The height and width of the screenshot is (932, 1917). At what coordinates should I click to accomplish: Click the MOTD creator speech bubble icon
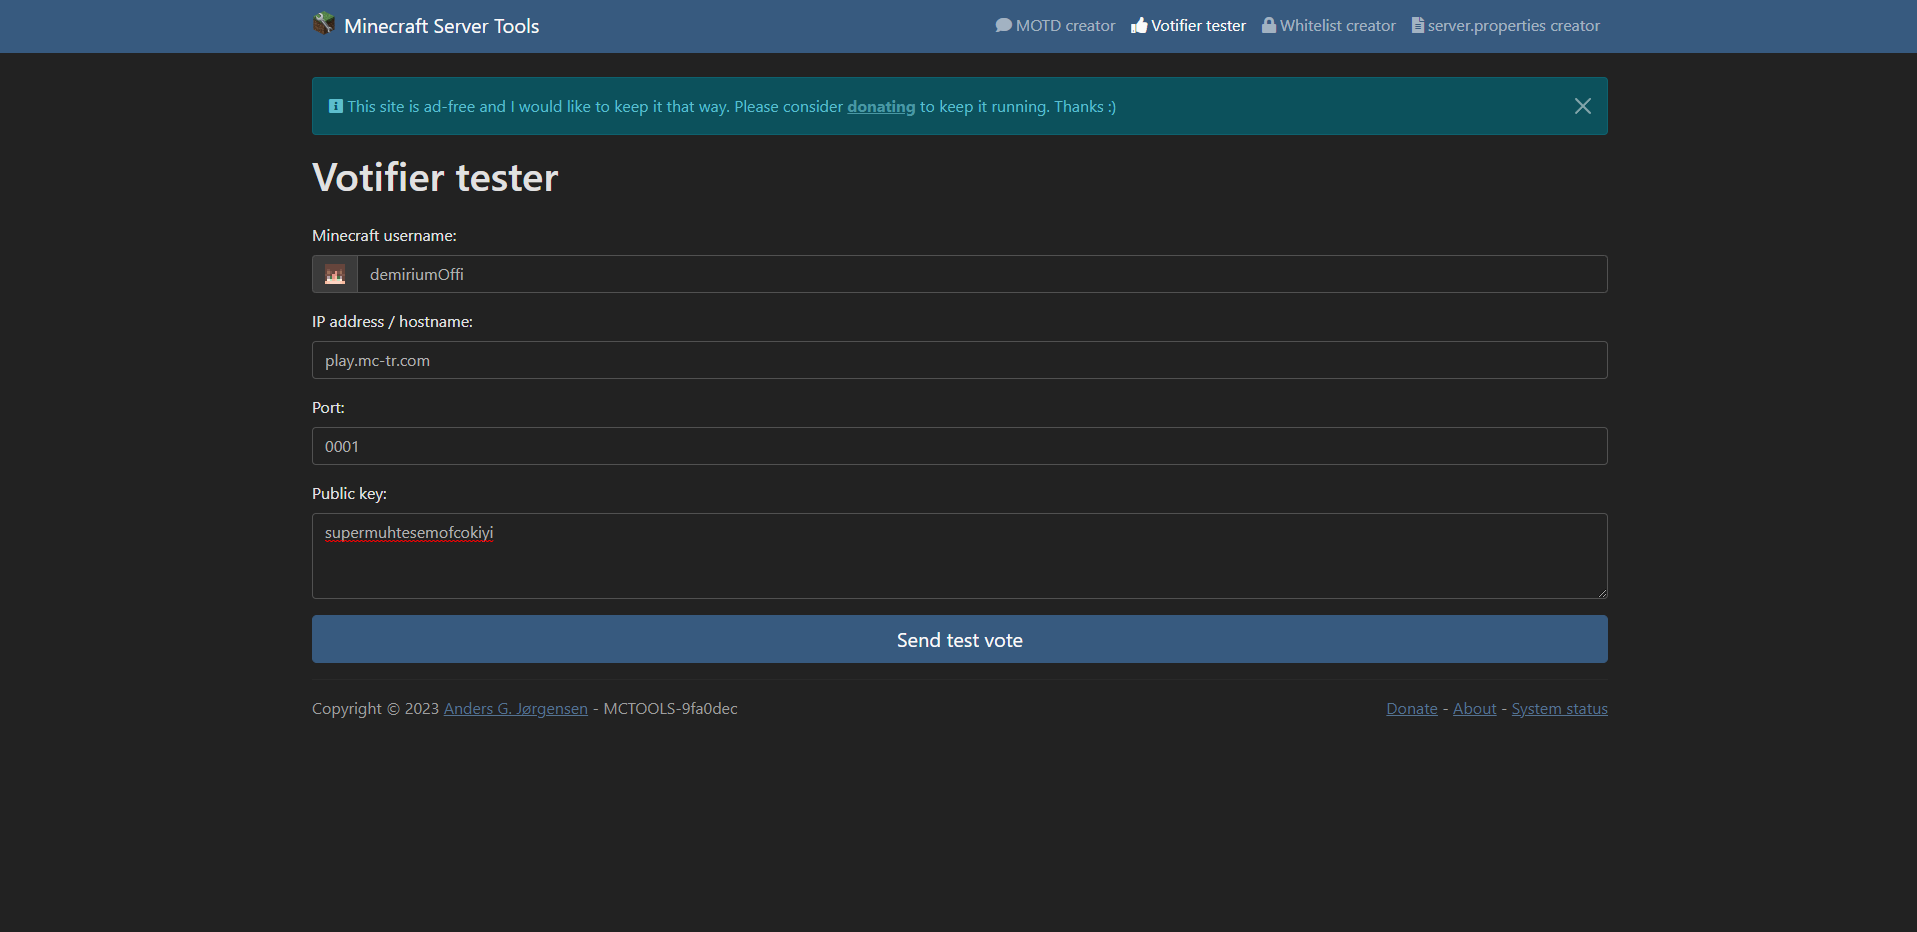pyautogui.click(x=1004, y=25)
